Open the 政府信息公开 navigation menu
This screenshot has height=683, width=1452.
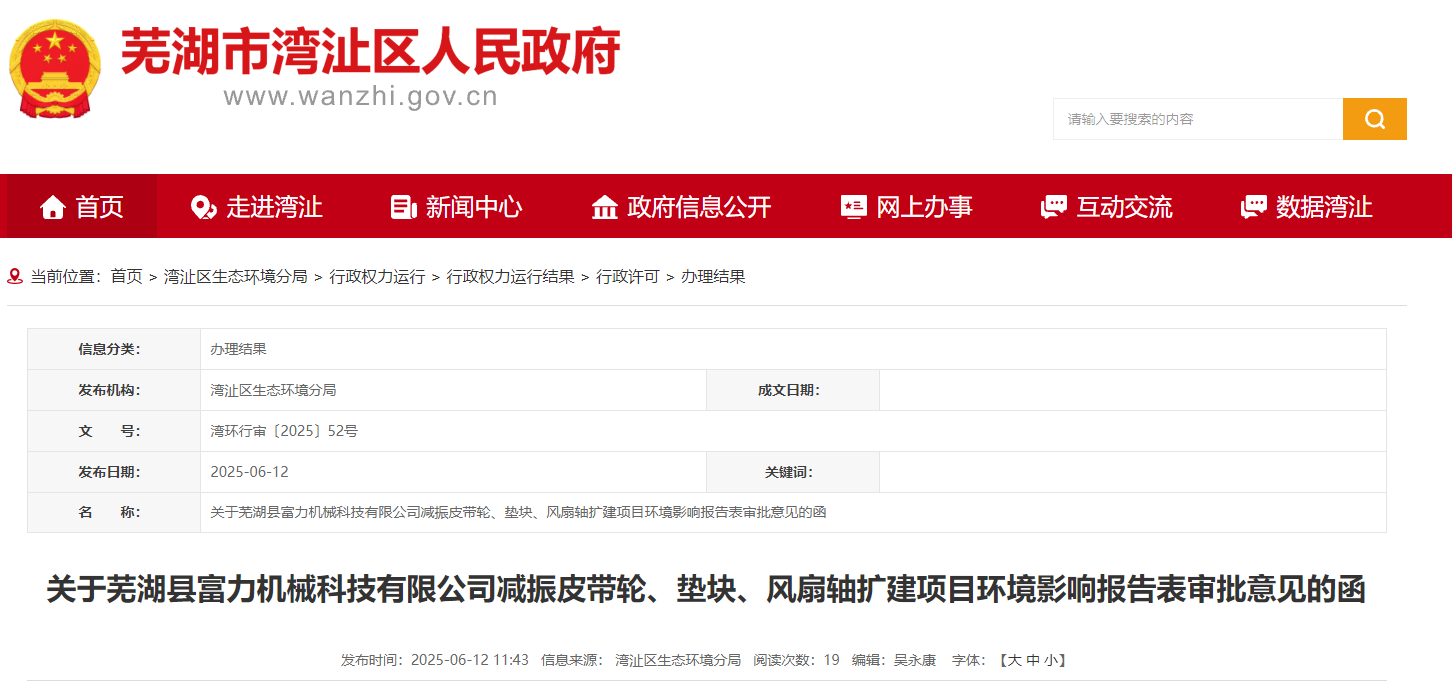click(x=699, y=207)
